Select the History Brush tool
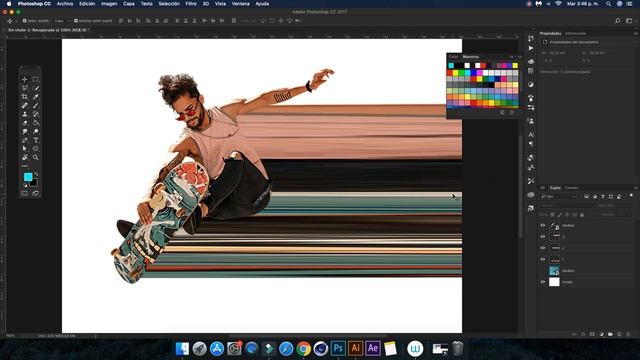This screenshot has width=640, height=360. click(36, 114)
